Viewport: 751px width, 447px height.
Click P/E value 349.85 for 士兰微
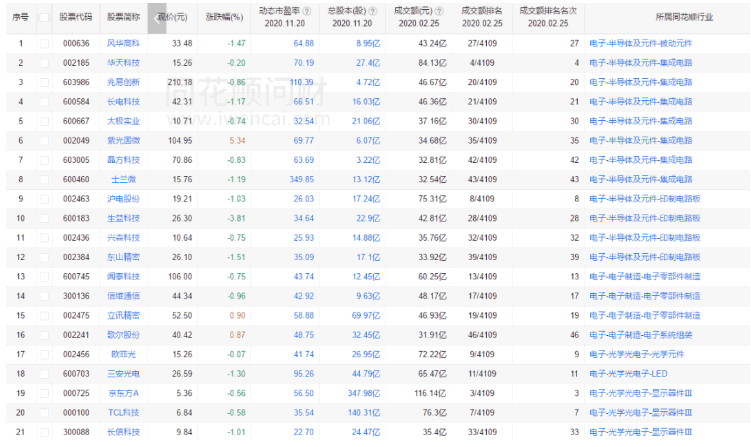pos(302,180)
